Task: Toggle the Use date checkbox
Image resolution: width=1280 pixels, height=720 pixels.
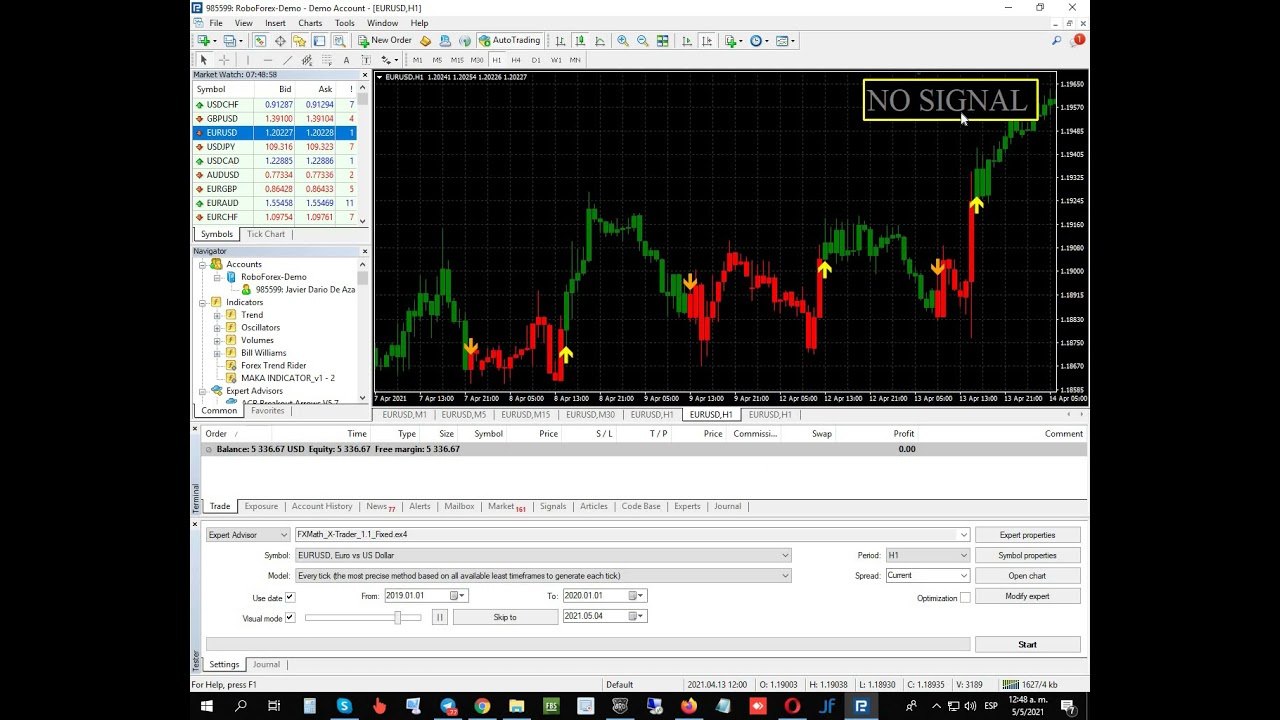Action: point(290,597)
